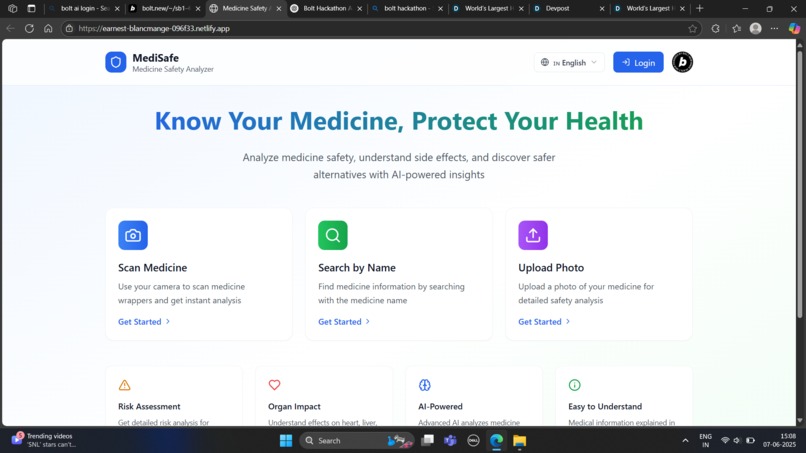The image size is (806, 453).
Task: Click Easy to Understand heading text
Action: pos(605,406)
